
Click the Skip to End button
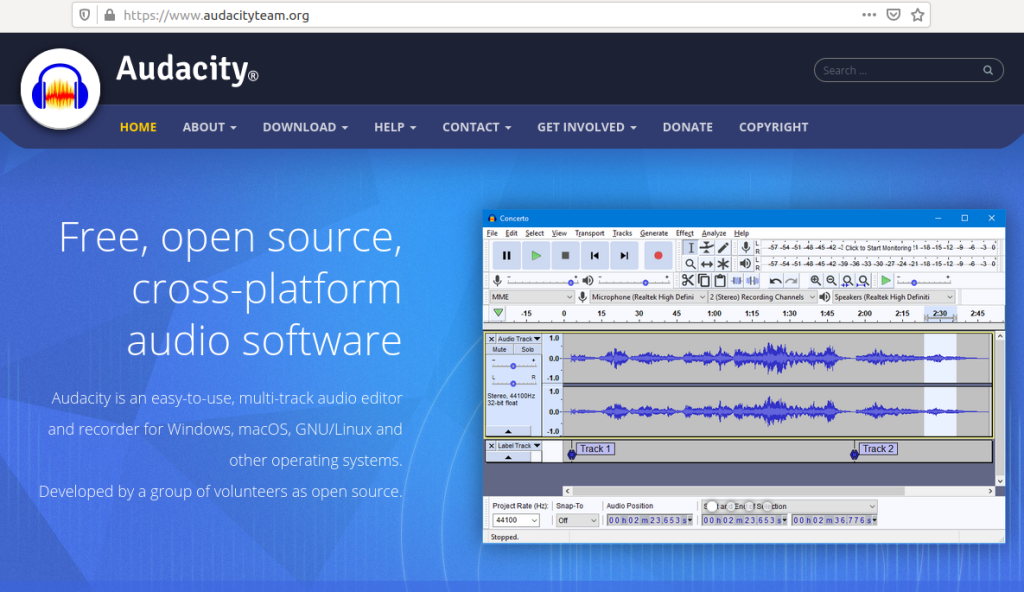[x=624, y=255]
